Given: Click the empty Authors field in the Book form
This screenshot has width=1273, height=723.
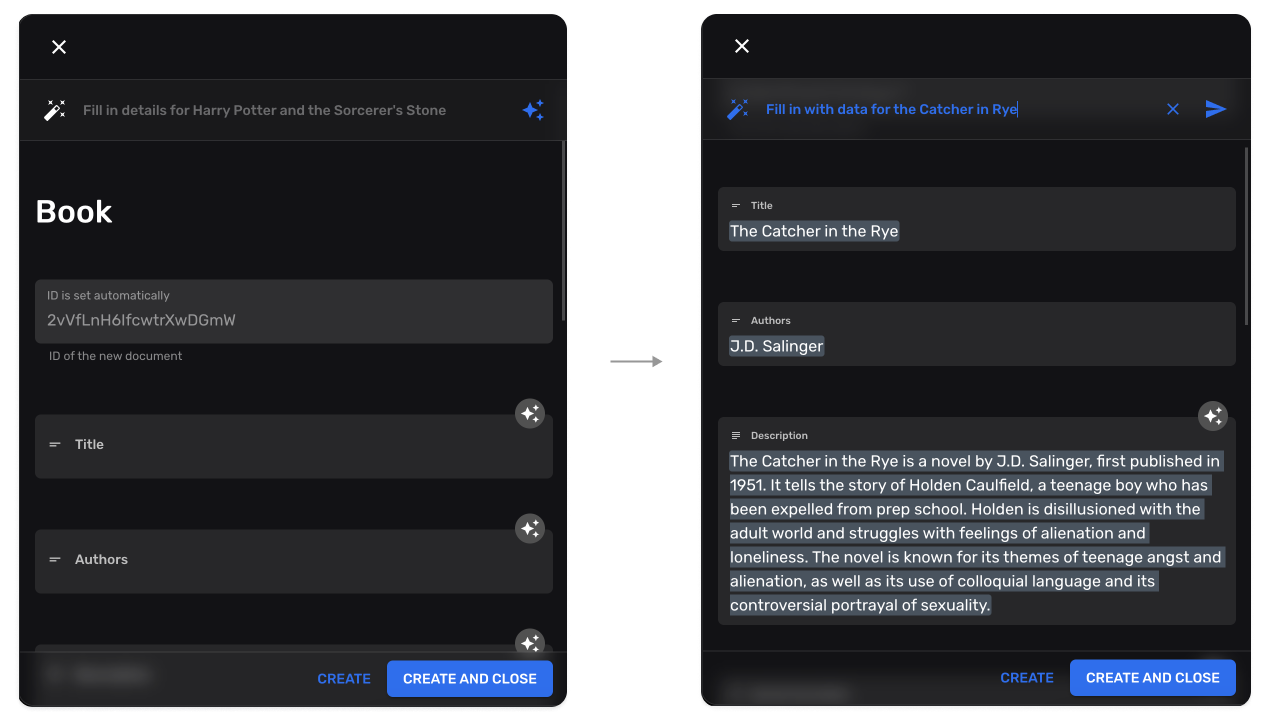Looking at the screenshot, I should [x=293, y=561].
